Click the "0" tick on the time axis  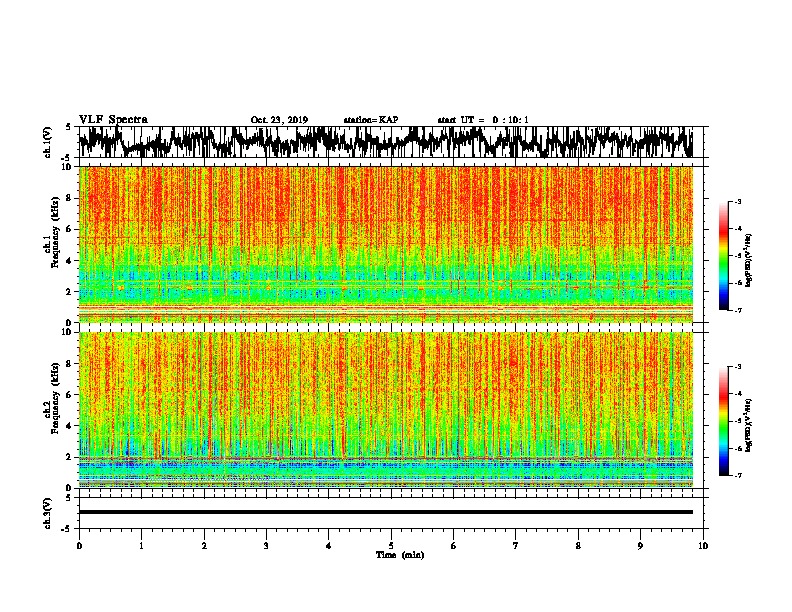79,546
